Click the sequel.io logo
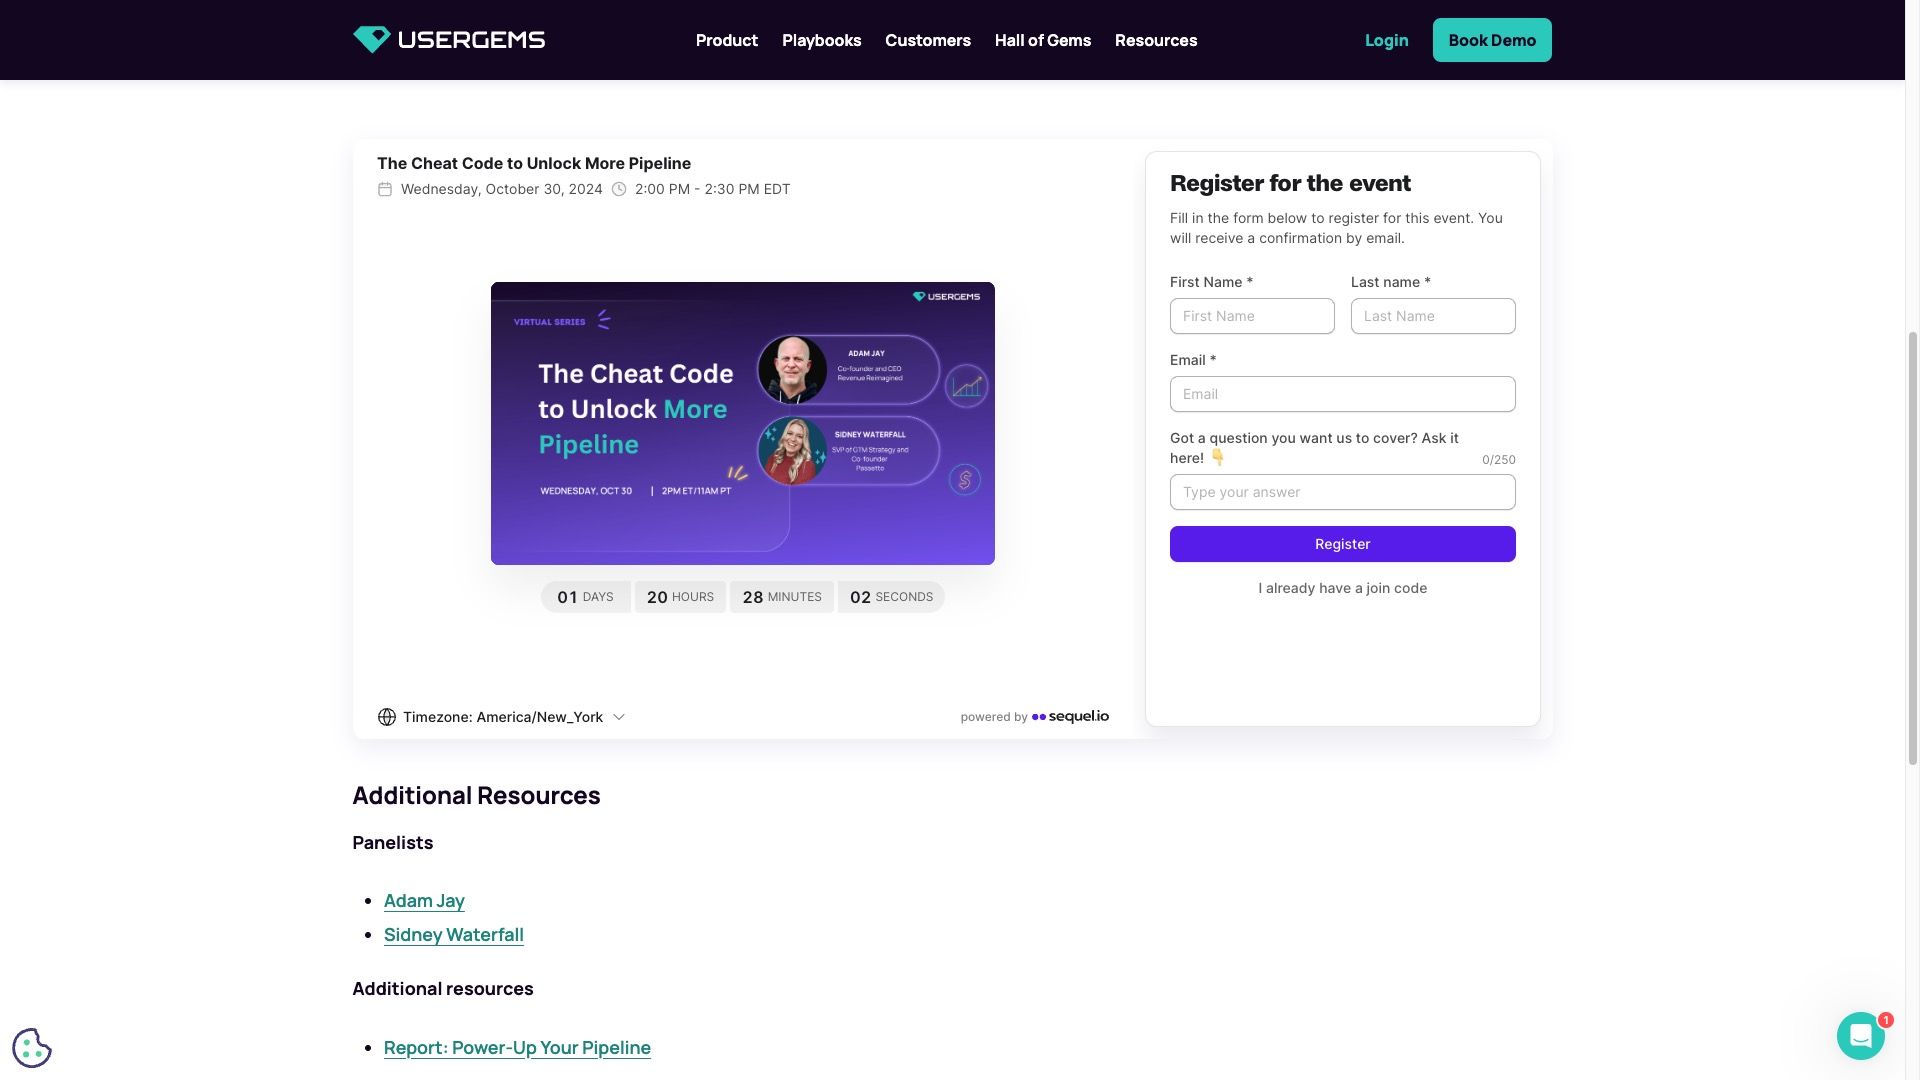The width and height of the screenshot is (1920, 1080). [1070, 716]
